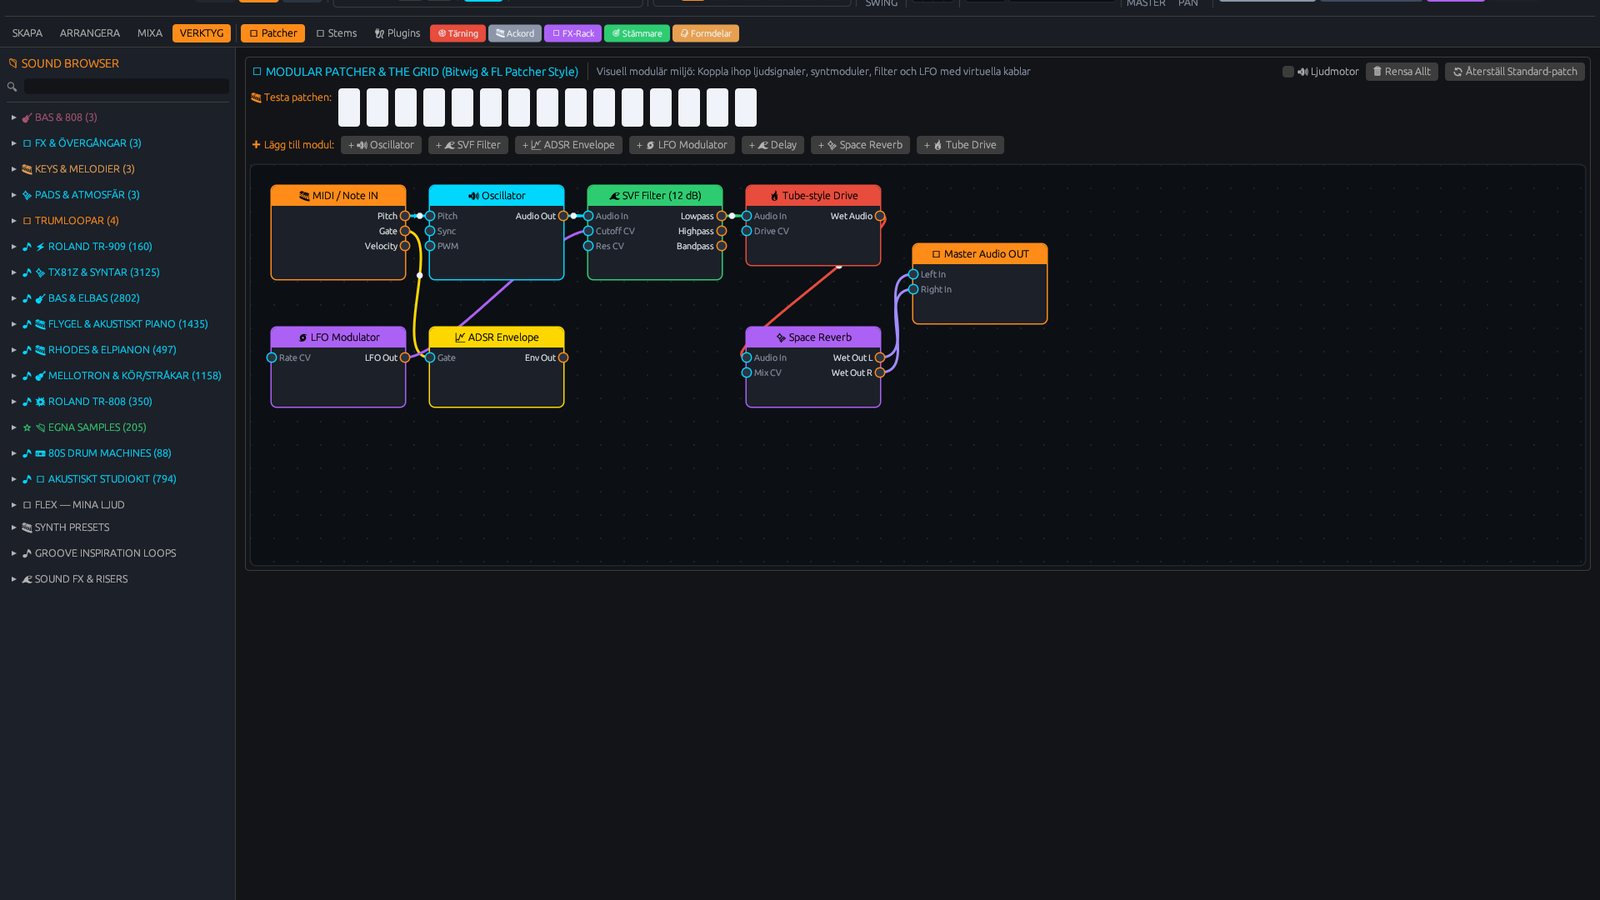Open the Plugins sub-tab
Viewport: 1600px width, 900px height.
[397, 33]
